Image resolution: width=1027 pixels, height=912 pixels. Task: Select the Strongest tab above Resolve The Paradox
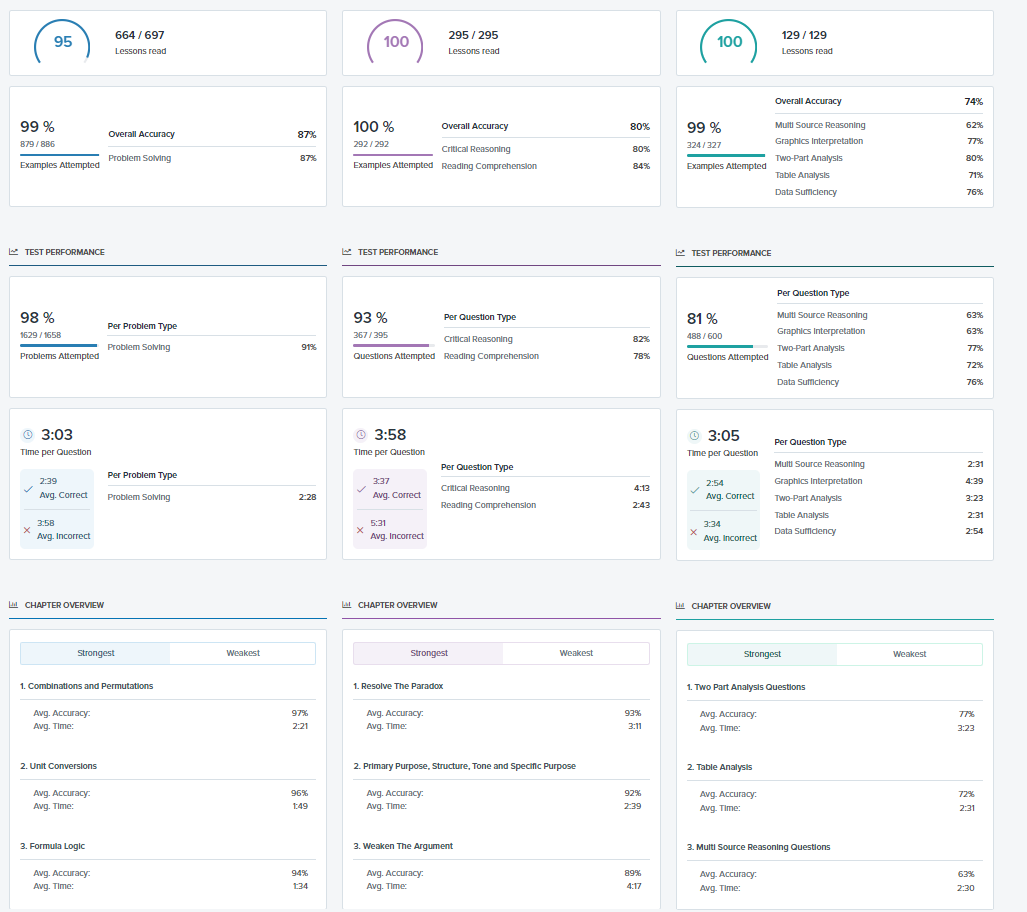[429, 653]
